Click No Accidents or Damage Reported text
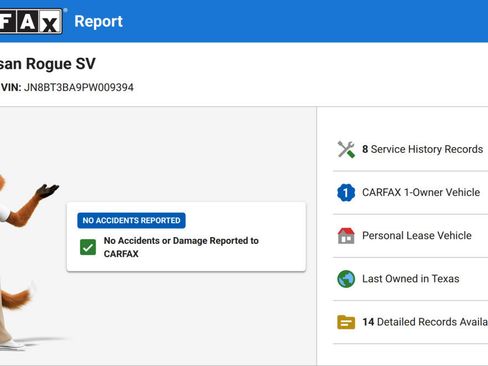Screen dimensions: 488x366 (181, 247)
